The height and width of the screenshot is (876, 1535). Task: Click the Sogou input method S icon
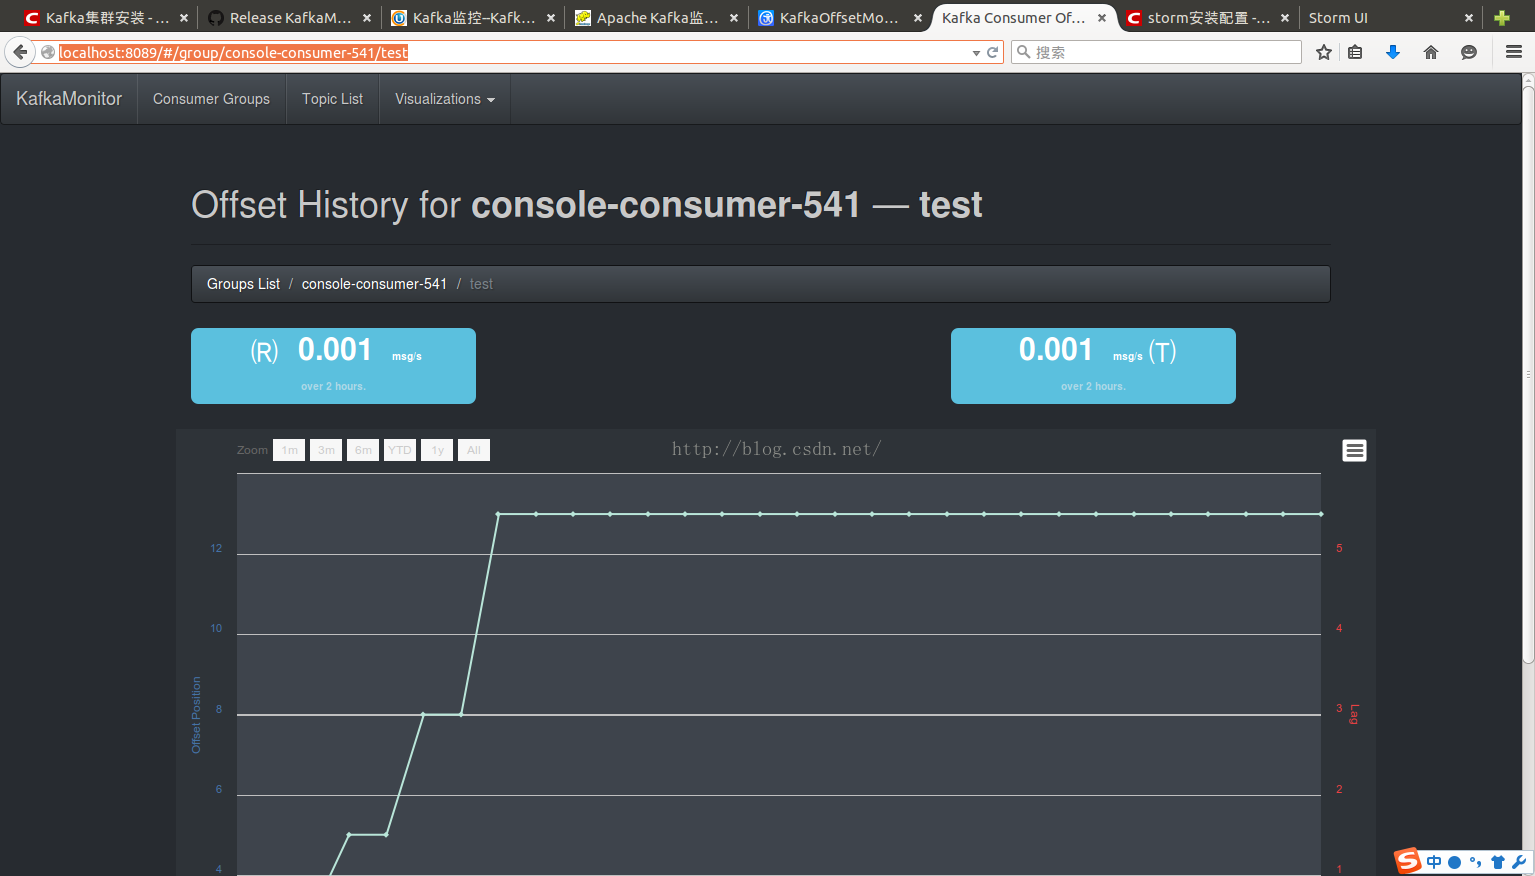(1408, 861)
